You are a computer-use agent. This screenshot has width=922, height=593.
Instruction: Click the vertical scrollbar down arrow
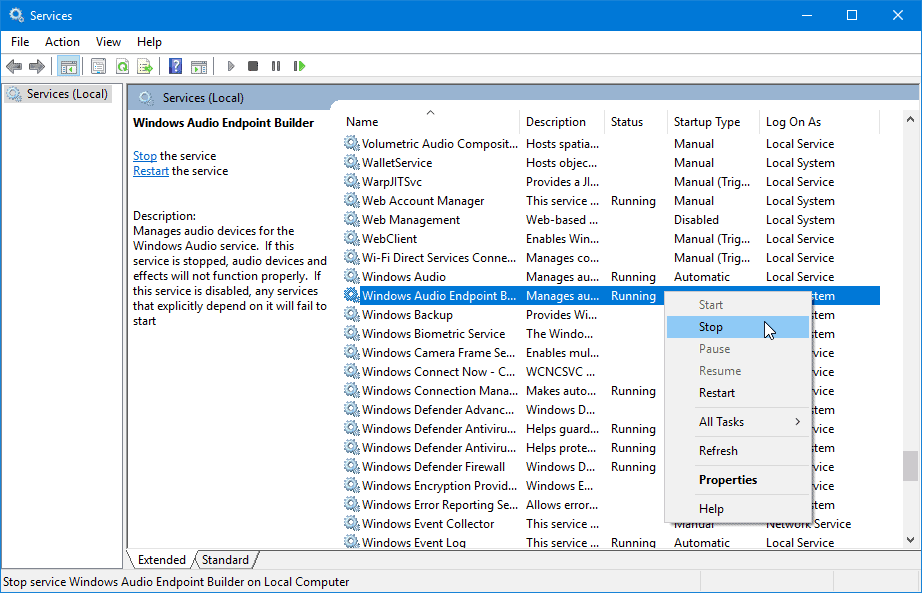910,539
